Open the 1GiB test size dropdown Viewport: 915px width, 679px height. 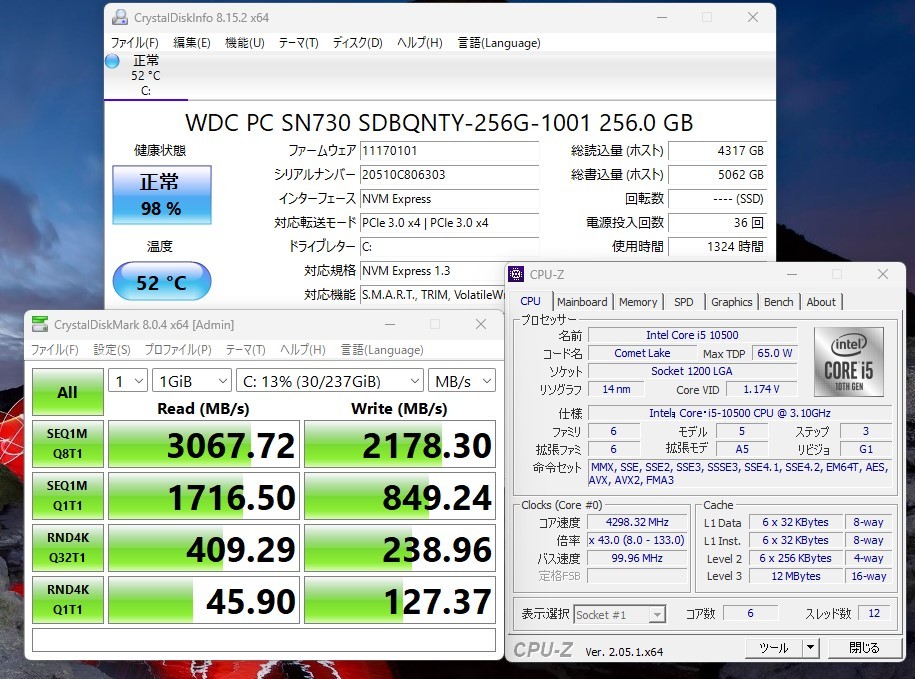pos(192,381)
